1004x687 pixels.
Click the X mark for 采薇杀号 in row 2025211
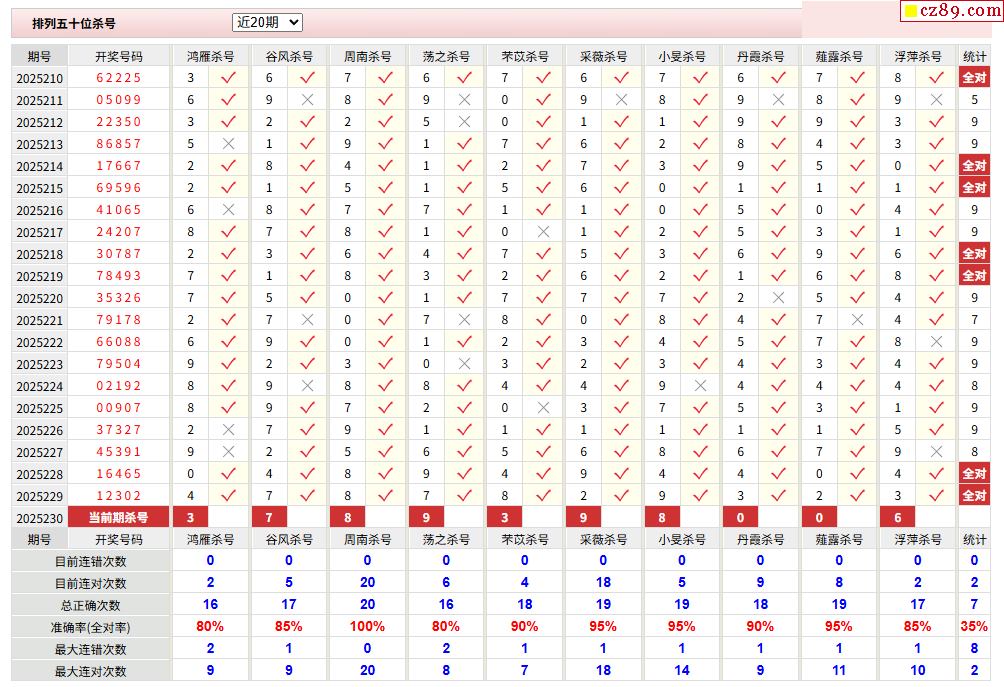[622, 100]
